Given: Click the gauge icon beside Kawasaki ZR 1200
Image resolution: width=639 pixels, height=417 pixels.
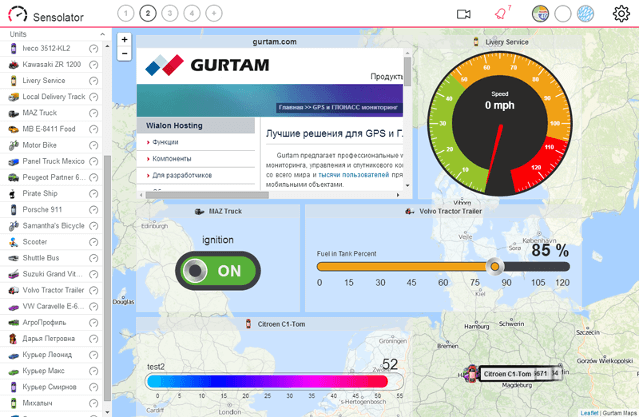Looking at the screenshot, I should pyautogui.click(x=94, y=65).
